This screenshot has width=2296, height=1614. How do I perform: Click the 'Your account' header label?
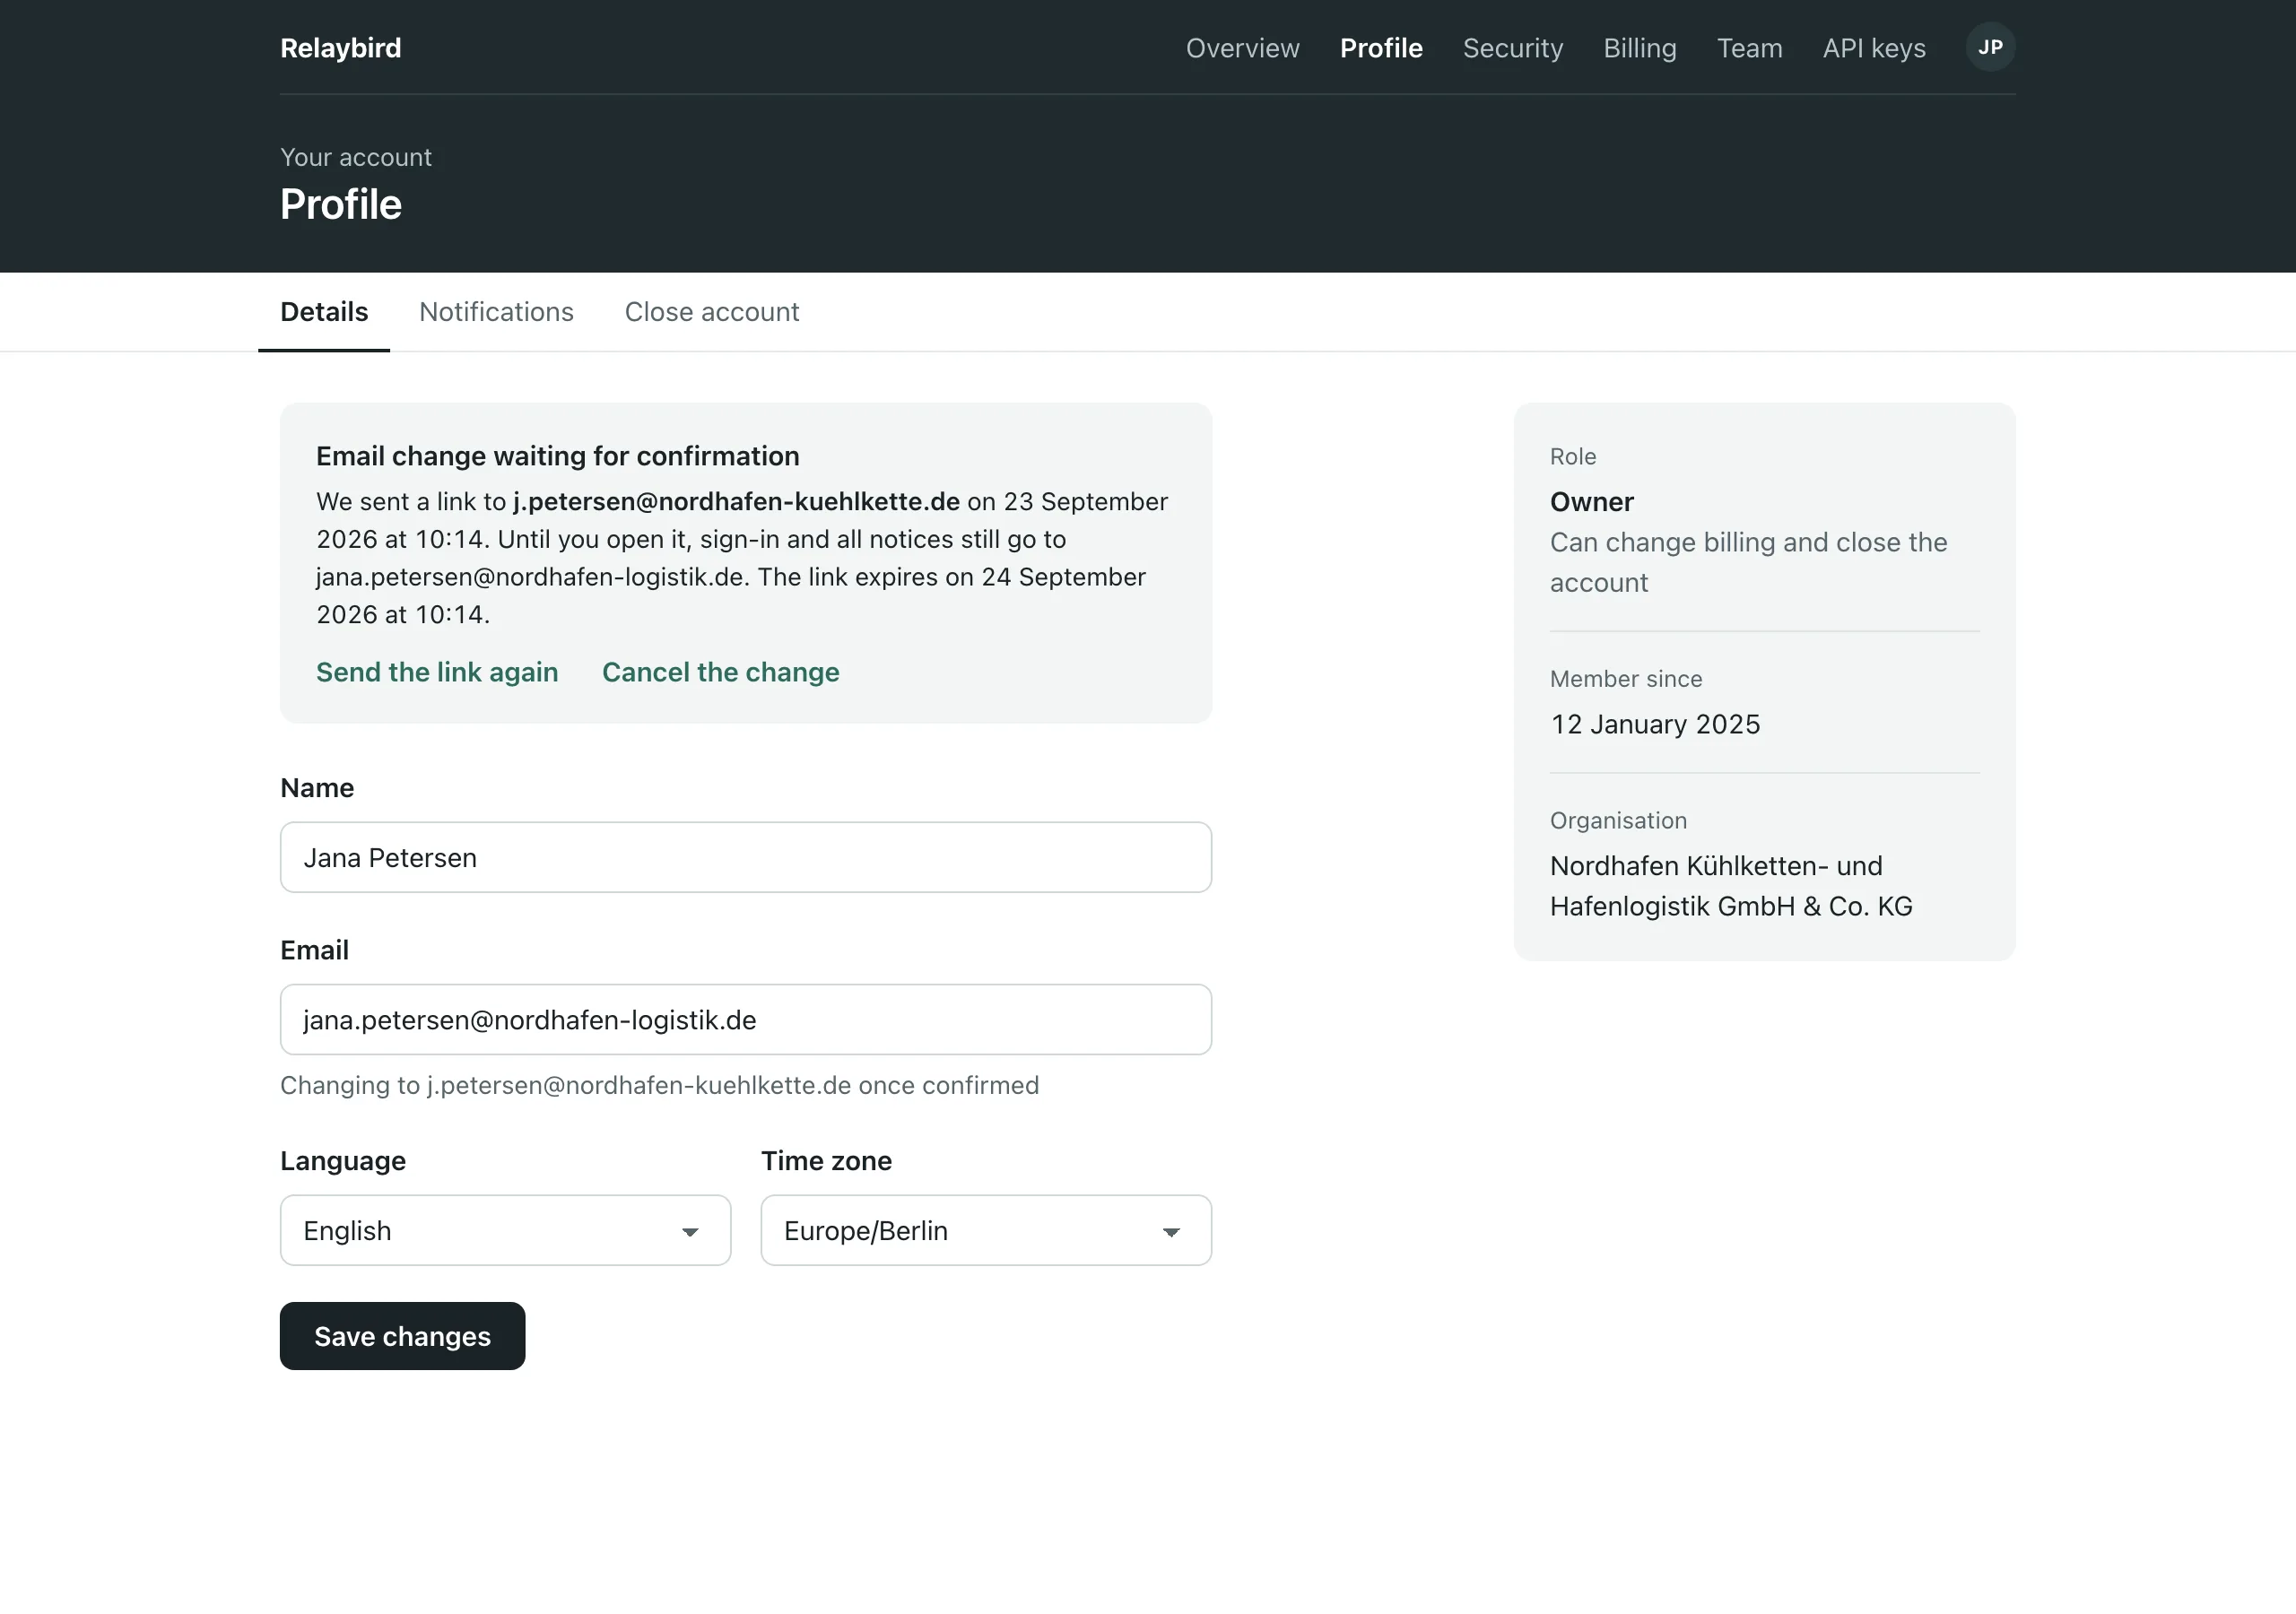tap(355, 157)
